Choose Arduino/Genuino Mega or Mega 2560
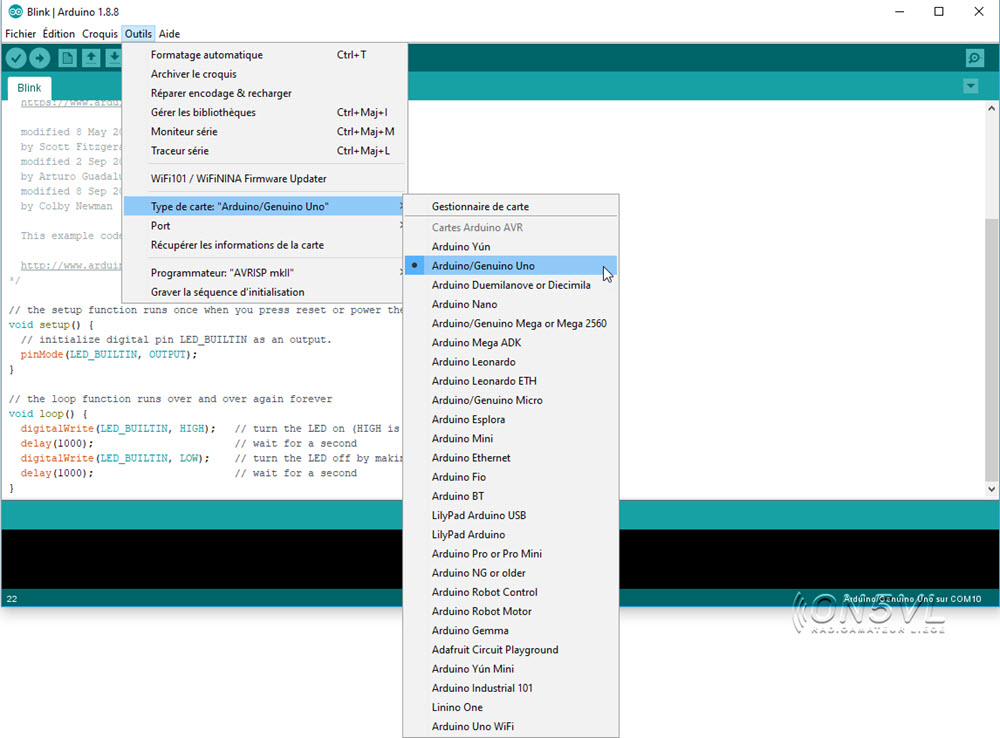This screenshot has height=738, width=1000. (x=511, y=323)
